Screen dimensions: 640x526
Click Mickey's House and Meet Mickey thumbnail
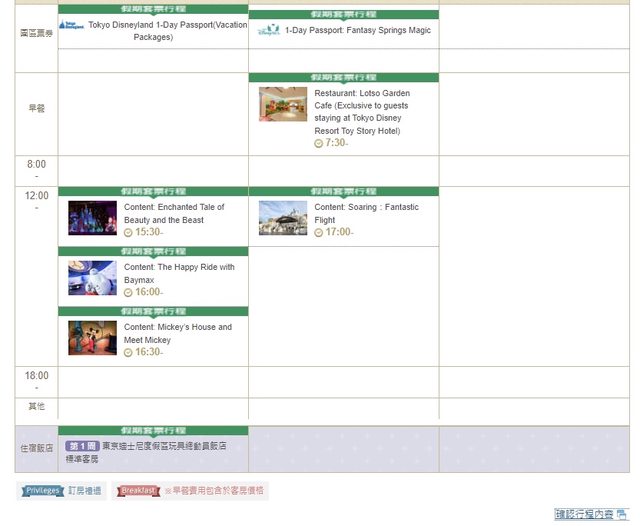pos(92,338)
